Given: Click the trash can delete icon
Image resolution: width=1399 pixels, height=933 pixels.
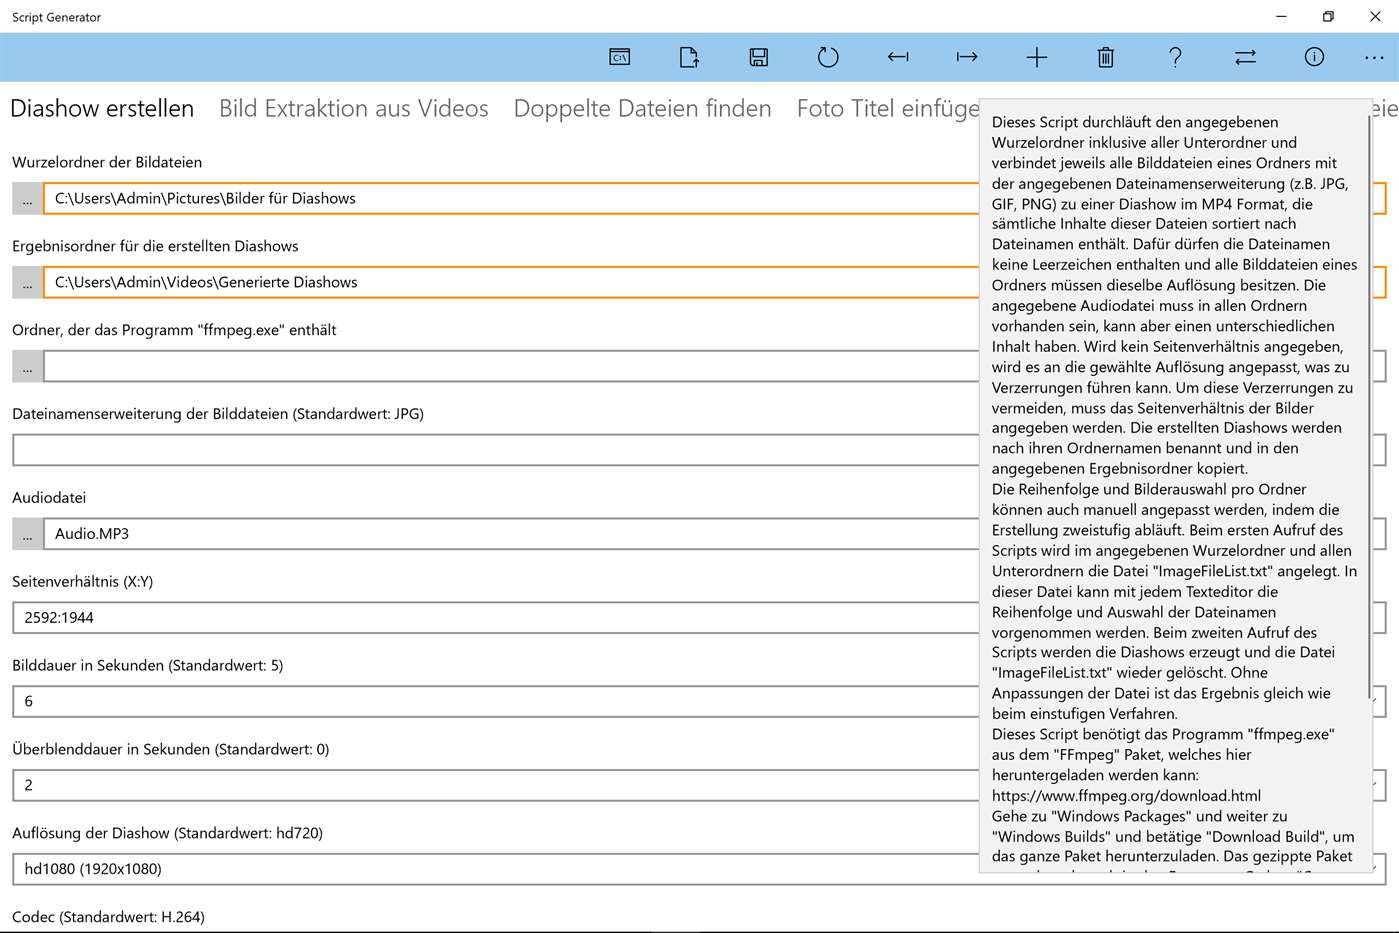Looking at the screenshot, I should pos(1106,57).
